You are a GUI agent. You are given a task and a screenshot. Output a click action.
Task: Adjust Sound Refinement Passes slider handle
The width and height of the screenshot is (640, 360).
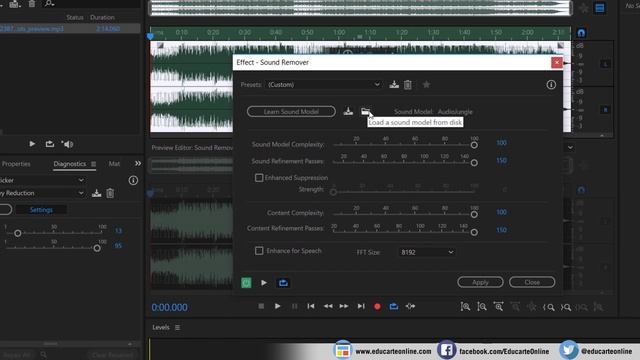pyautogui.click(x=474, y=162)
